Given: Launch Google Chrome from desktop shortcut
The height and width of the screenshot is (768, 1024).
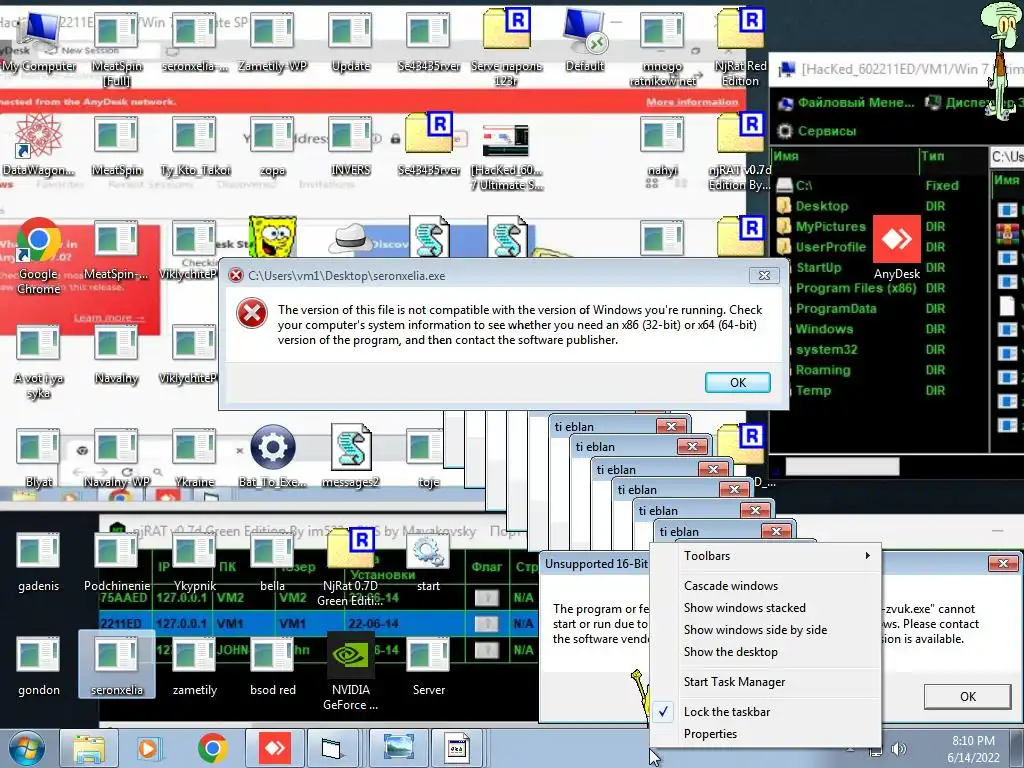Looking at the screenshot, I should point(39,256).
